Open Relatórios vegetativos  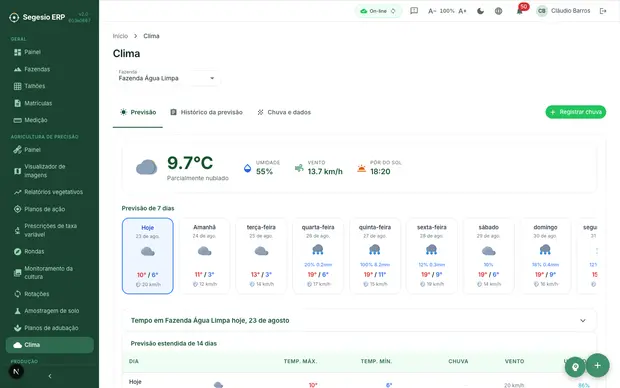point(49,192)
